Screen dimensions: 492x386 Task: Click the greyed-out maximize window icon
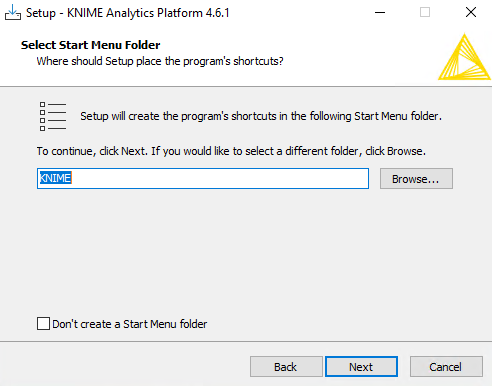[x=425, y=13]
